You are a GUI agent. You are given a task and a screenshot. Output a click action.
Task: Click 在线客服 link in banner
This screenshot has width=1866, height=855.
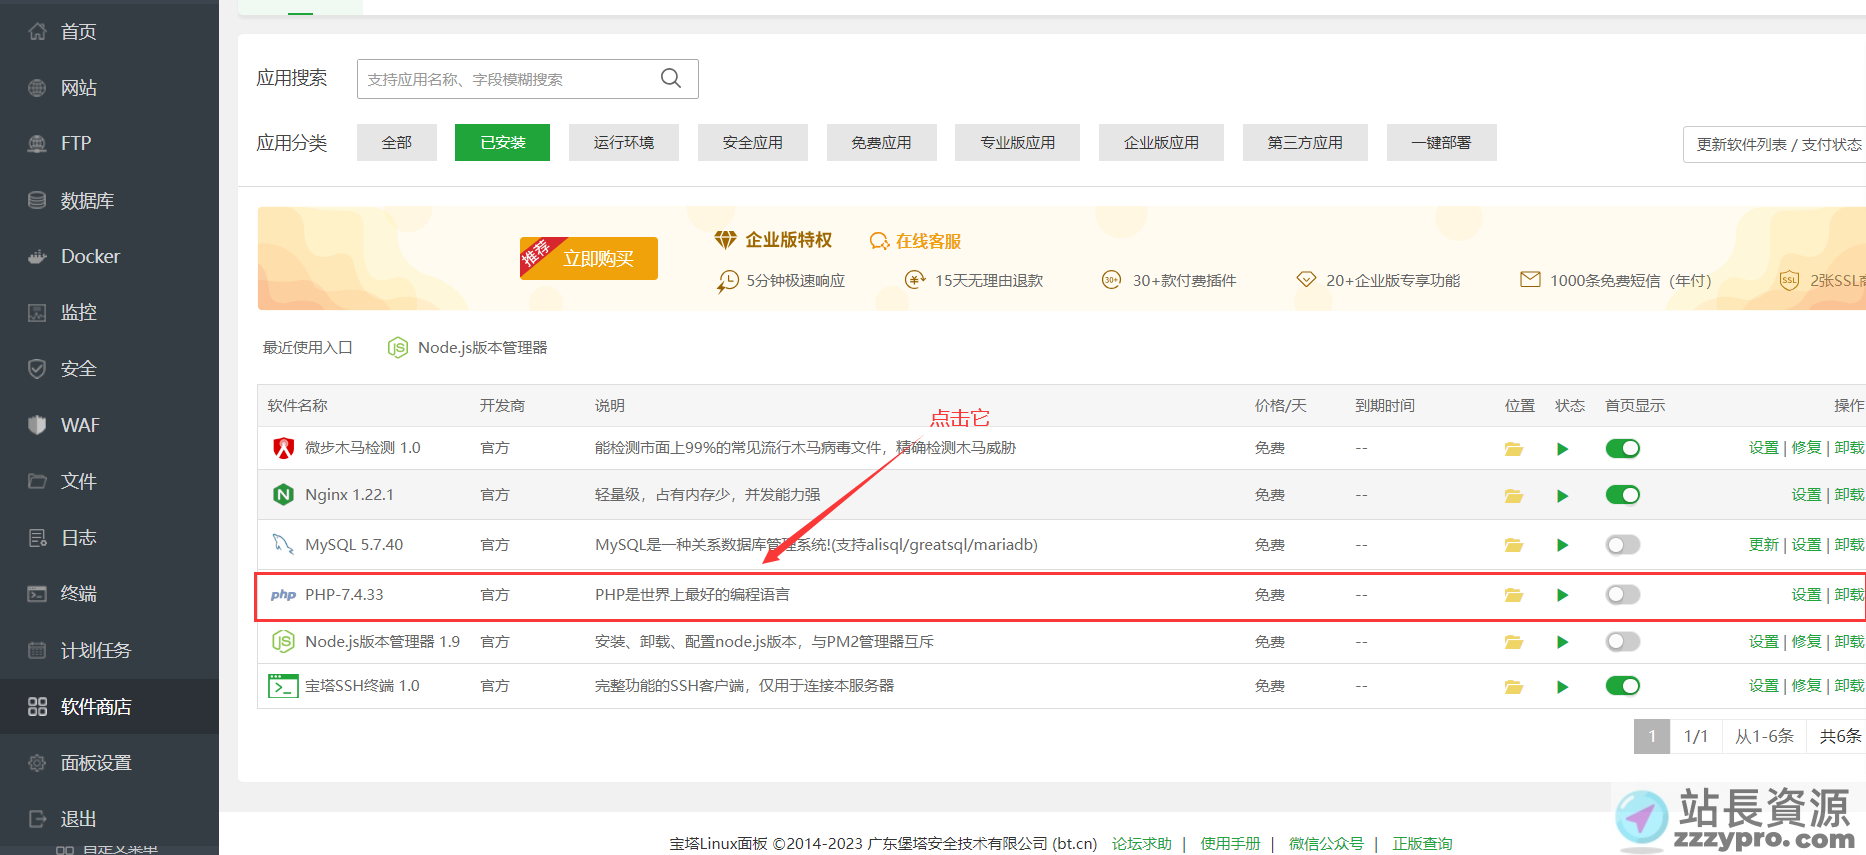[x=915, y=241]
